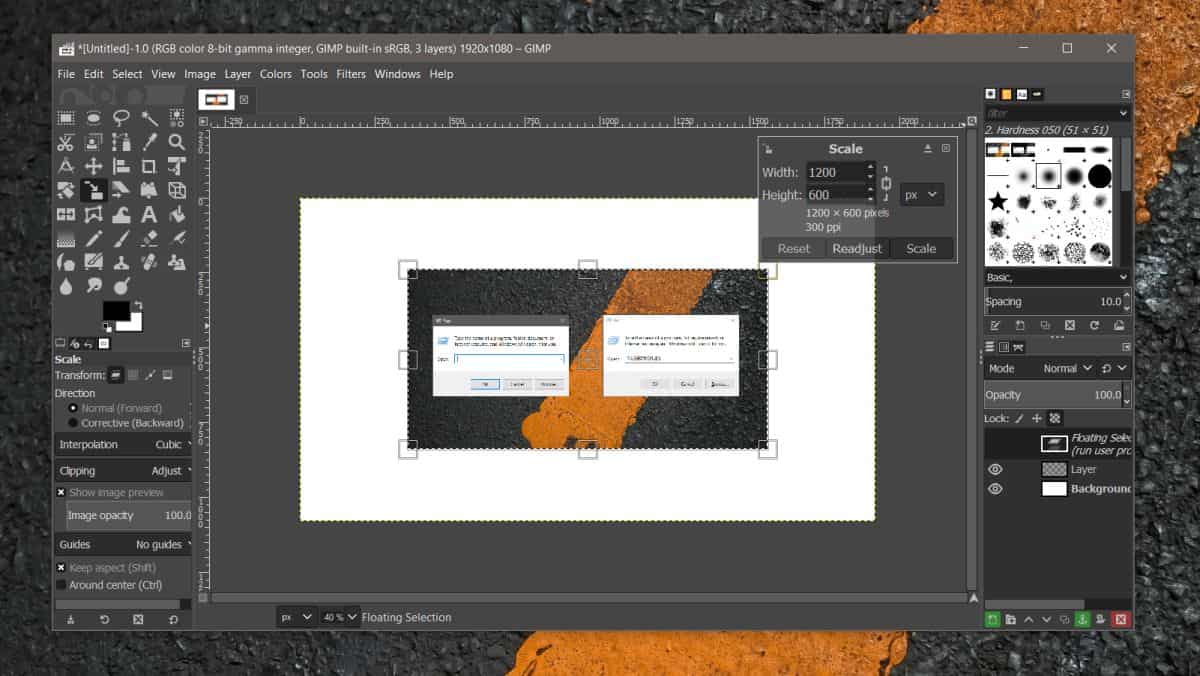Viewport: 1200px width, 676px height.
Task: Hide the Background layer via eye icon
Action: [995, 489]
